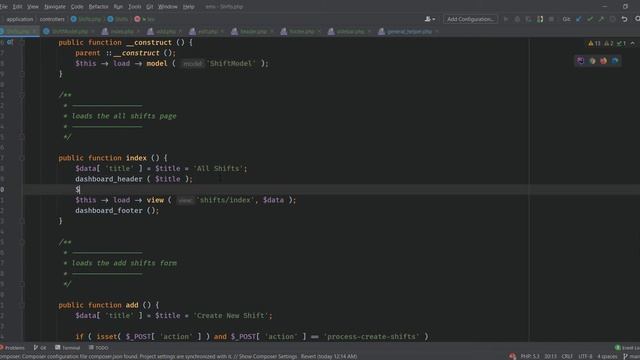Click the 4 spaces indent status entry
640x360 pixels.
(x=607, y=356)
